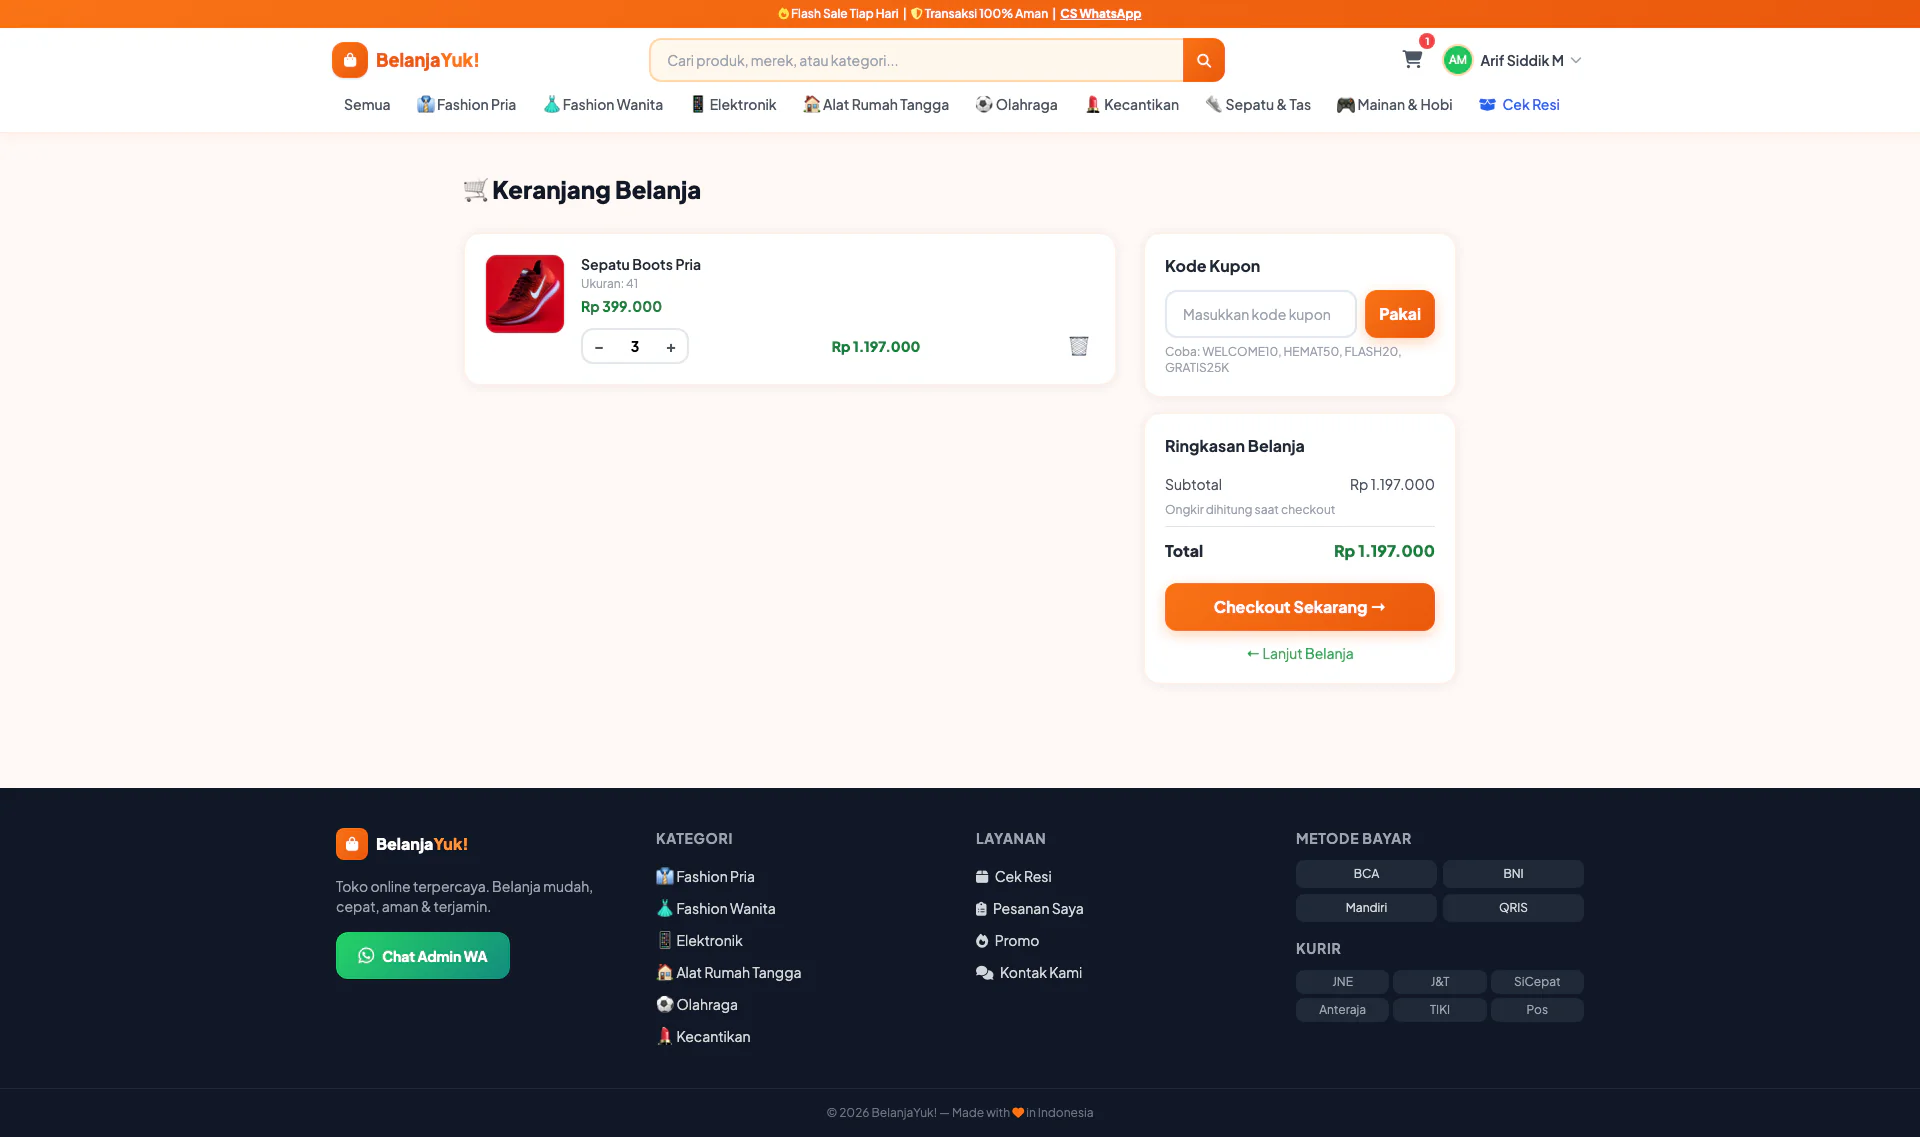The width and height of the screenshot is (1920, 1137).
Task: Increase quantity with the plus button
Action: pyautogui.click(x=671, y=347)
